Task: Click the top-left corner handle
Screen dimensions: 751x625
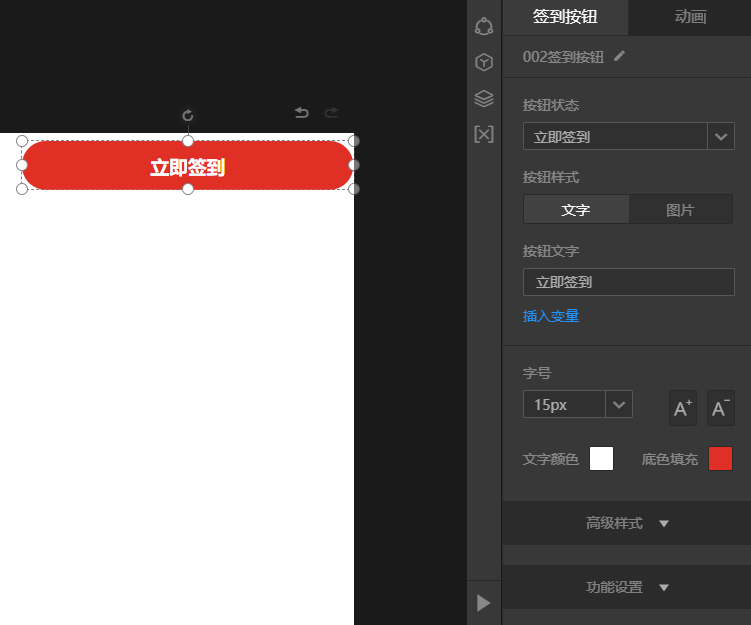Action: click(22, 141)
